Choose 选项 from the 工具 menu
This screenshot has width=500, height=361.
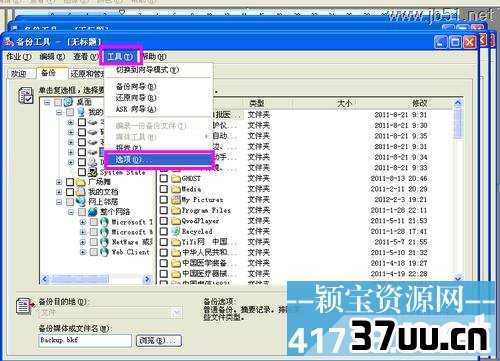click(x=159, y=160)
